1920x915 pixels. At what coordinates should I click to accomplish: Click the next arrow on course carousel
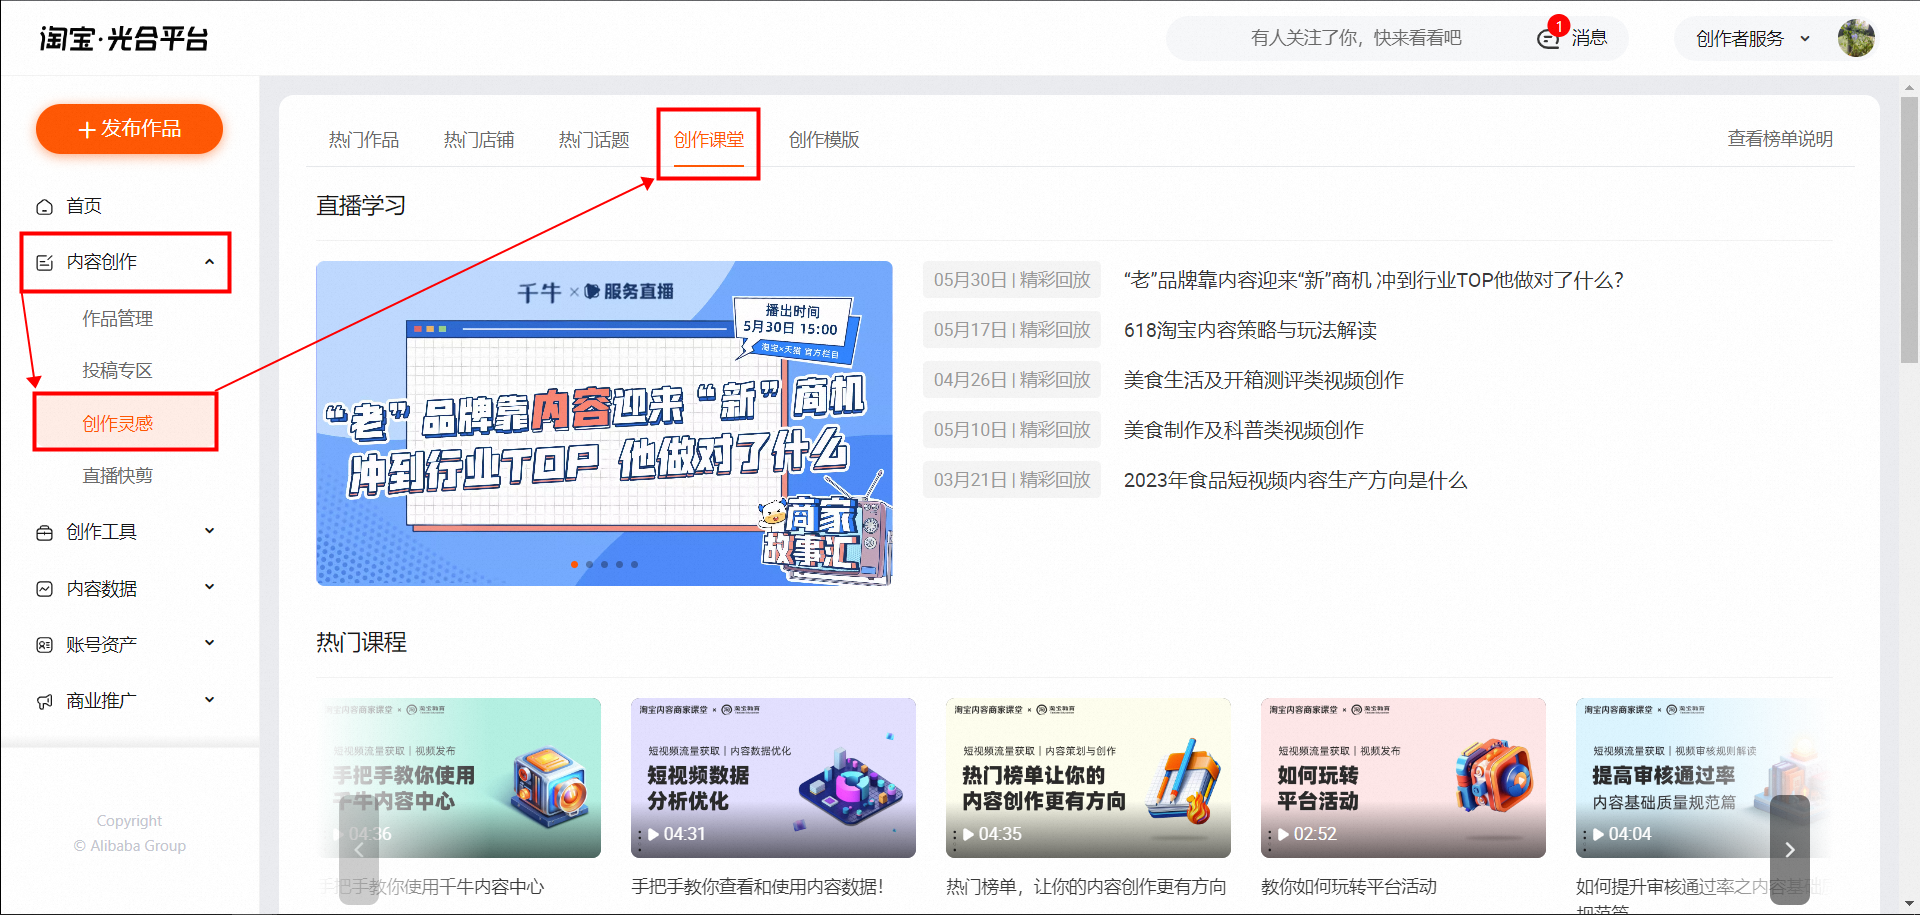(x=1789, y=849)
